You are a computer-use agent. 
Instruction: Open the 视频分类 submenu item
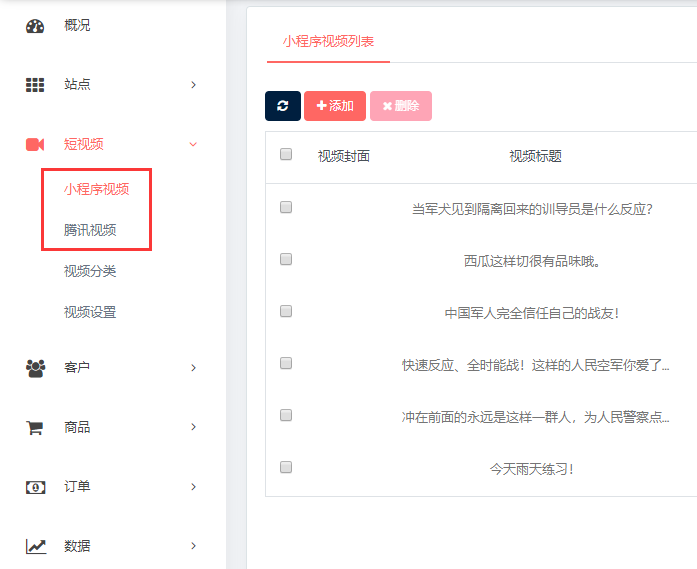point(90,271)
